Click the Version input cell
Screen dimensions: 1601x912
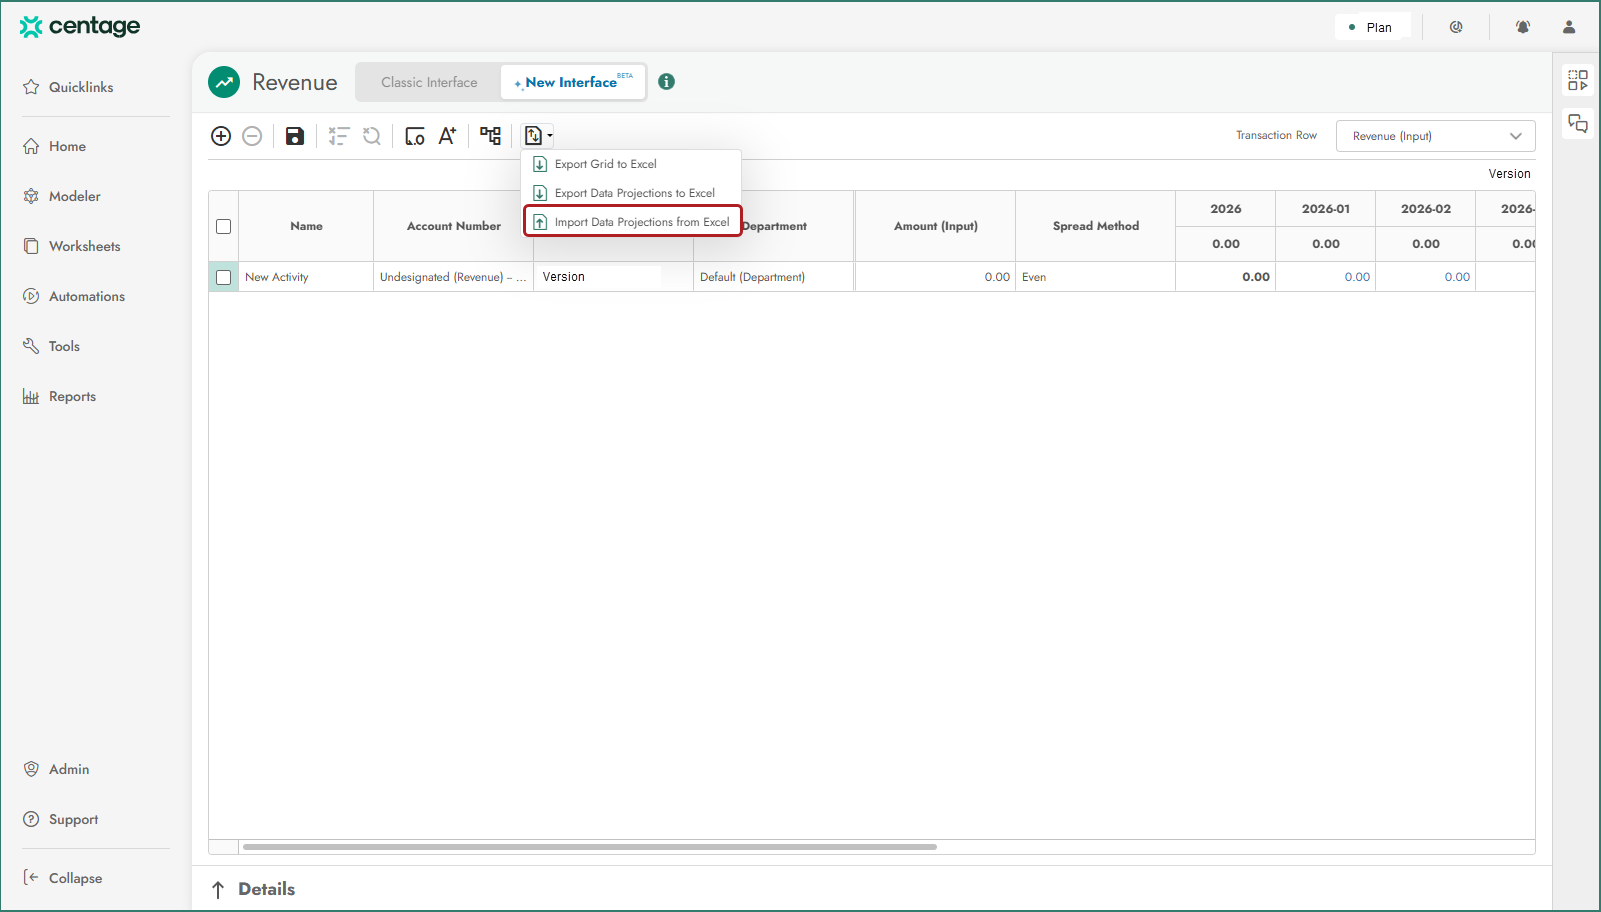pyautogui.click(x=613, y=277)
